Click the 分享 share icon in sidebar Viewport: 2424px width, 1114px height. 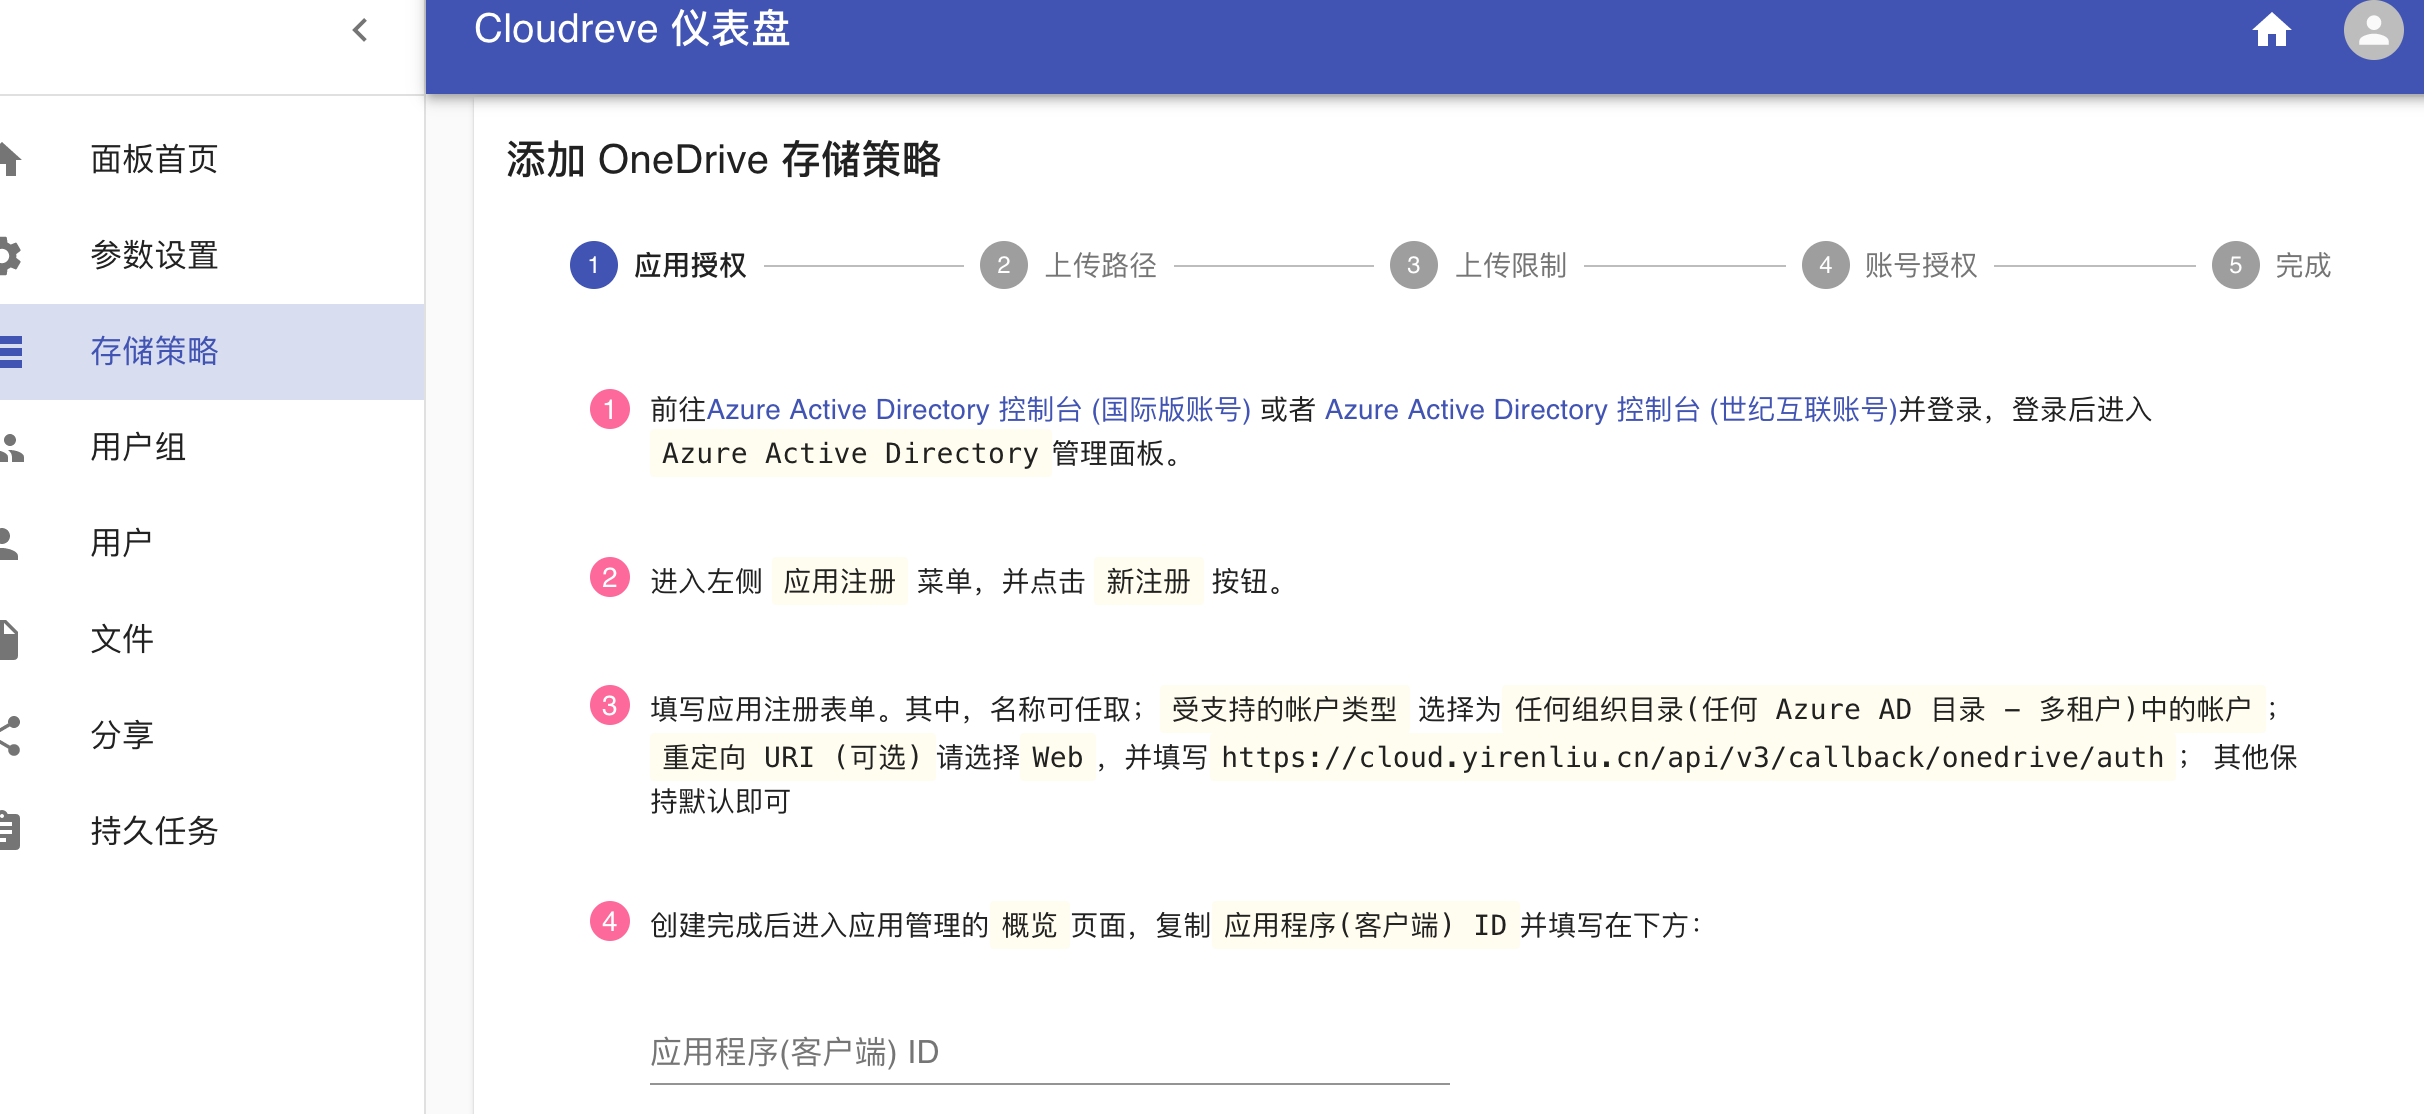(x=10, y=735)
